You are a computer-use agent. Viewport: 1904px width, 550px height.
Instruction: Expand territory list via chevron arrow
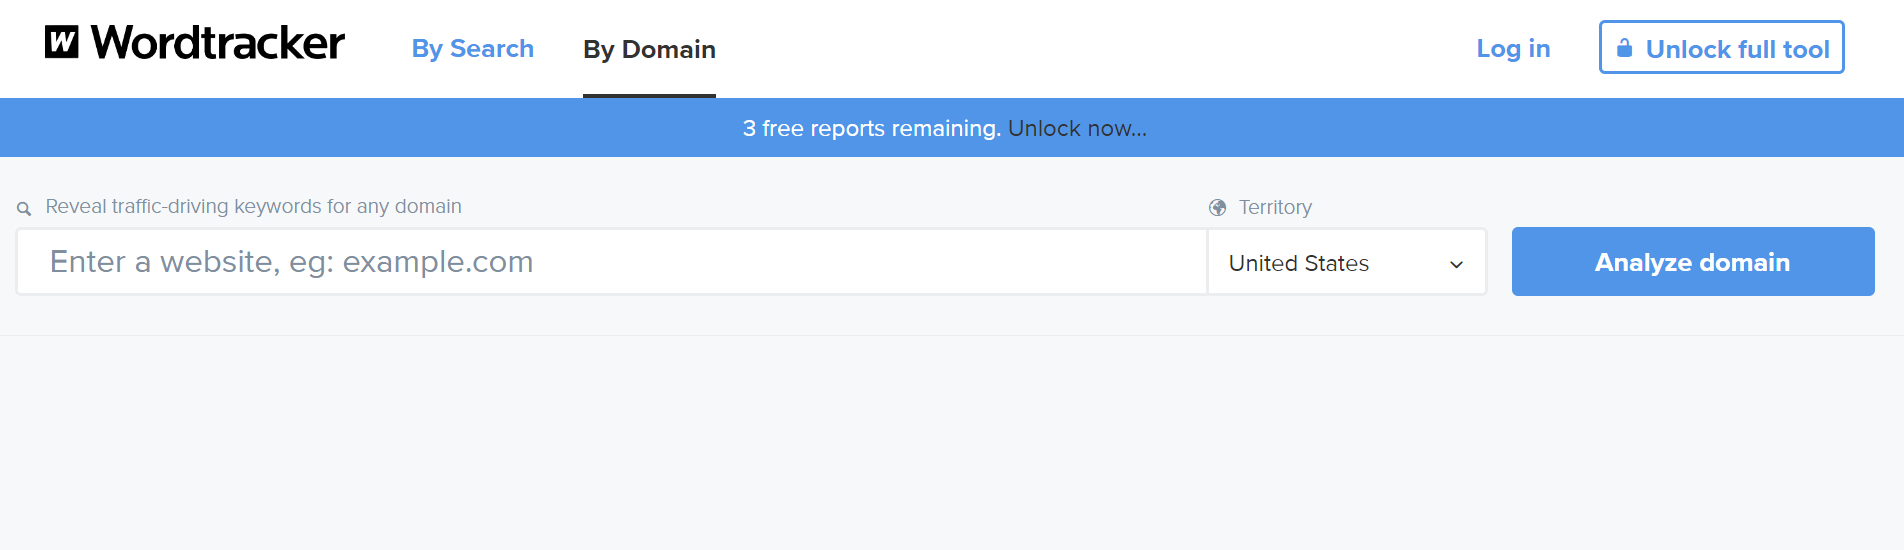pyautogui.click(x=1456, y=264)
